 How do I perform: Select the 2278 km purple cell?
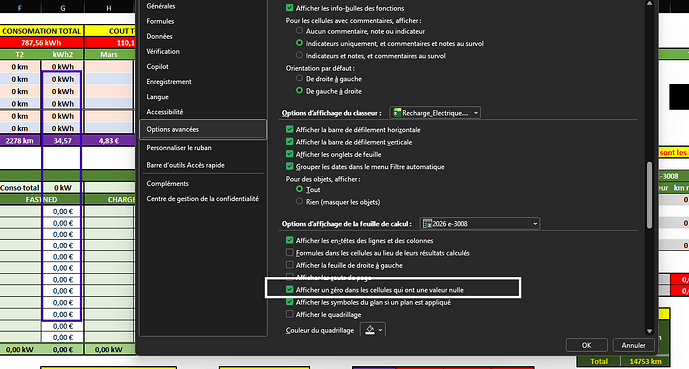[x=20, y=141]
